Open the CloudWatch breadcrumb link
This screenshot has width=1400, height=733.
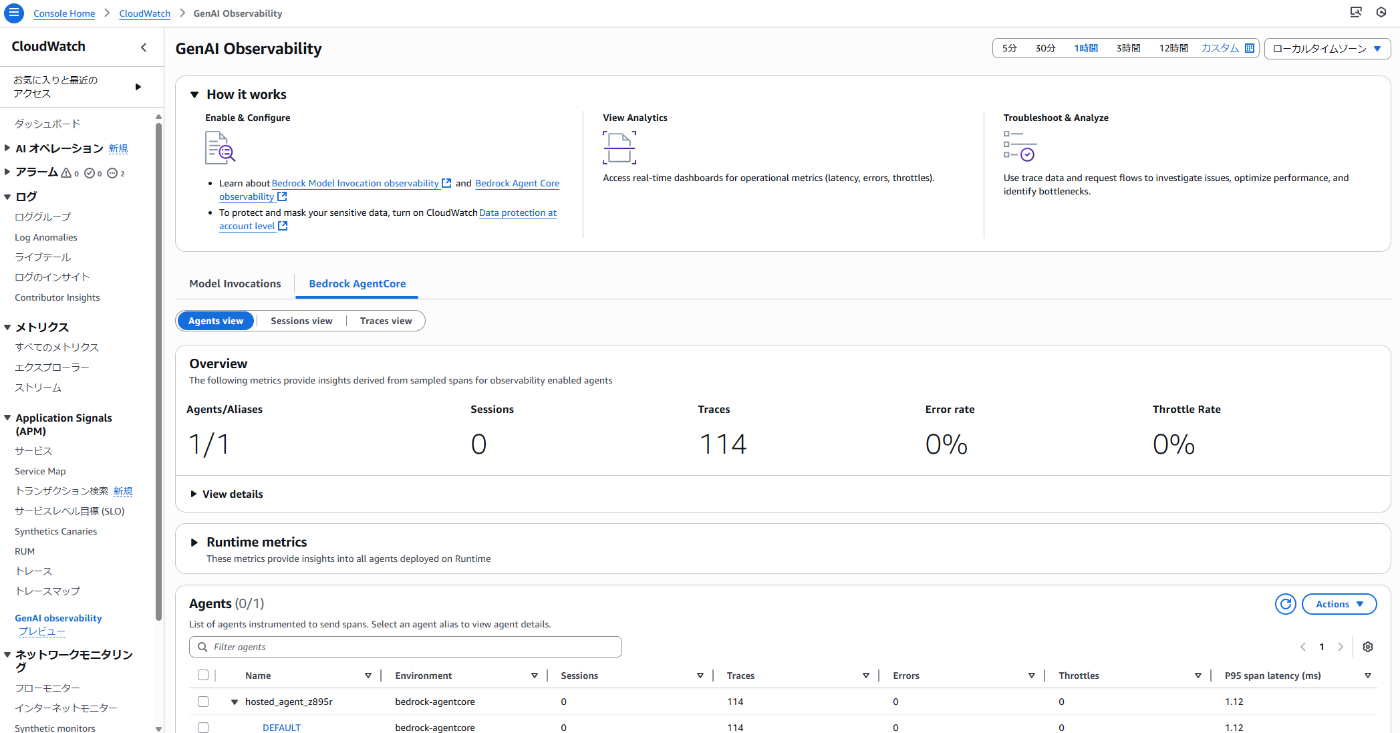point(145,14)
